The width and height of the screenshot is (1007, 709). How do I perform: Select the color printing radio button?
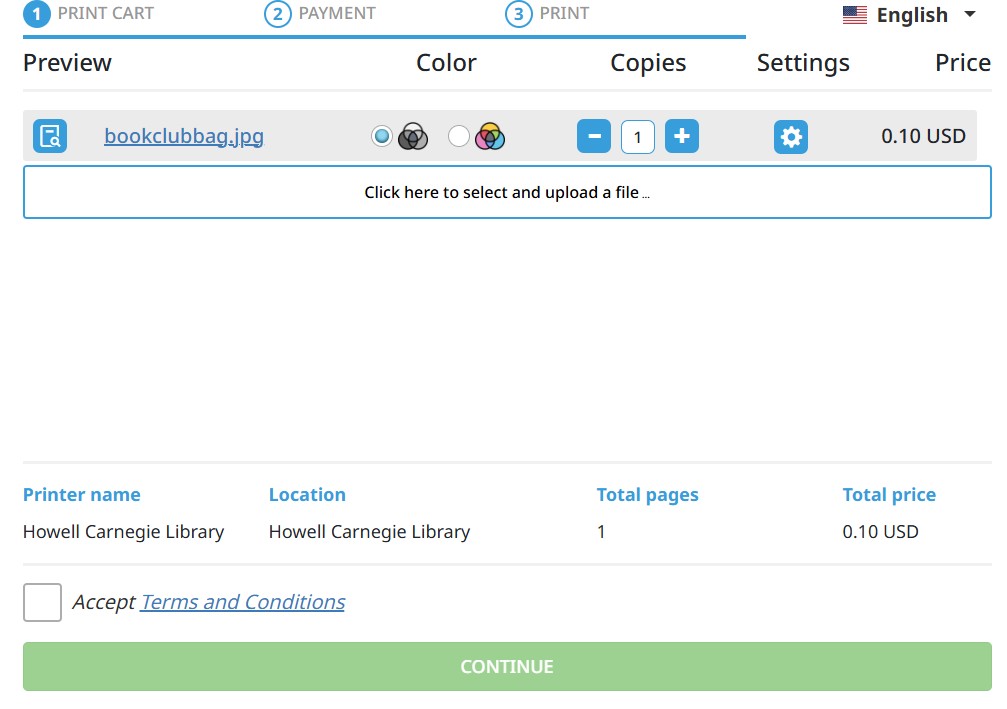click(459, 136)
